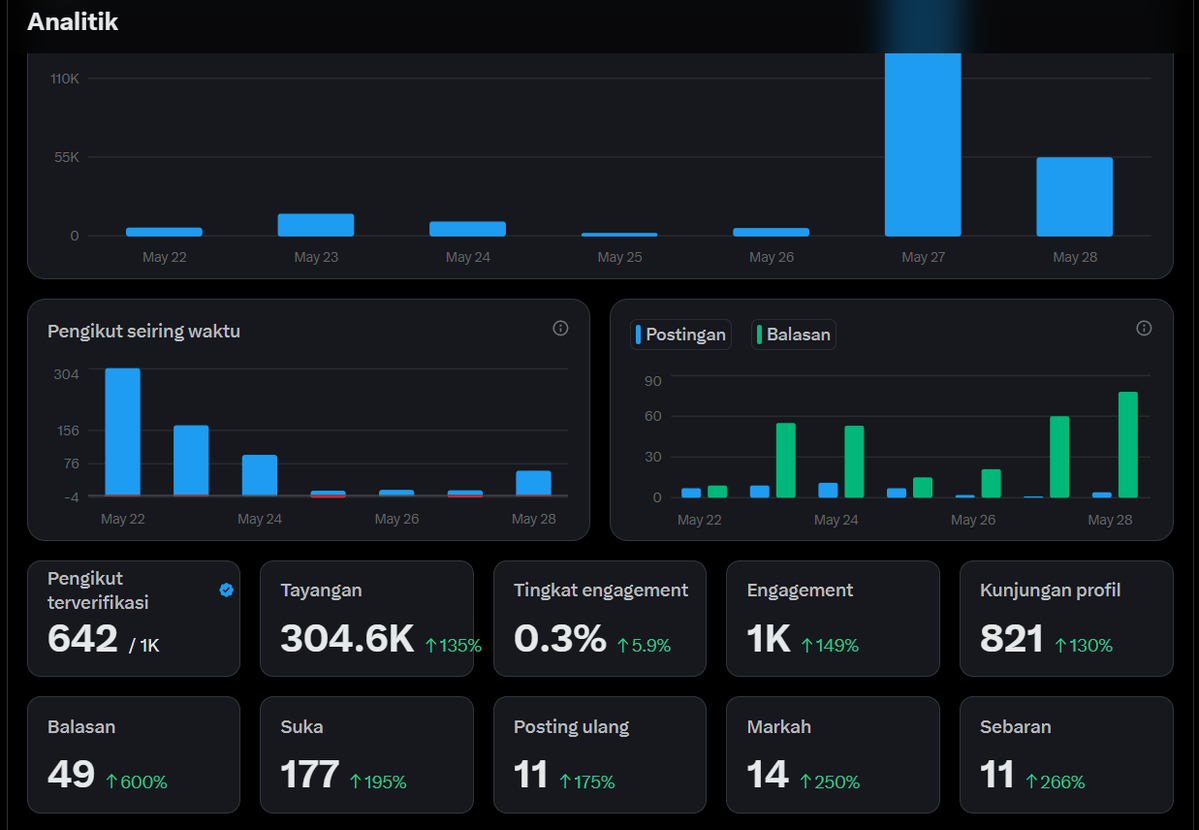Select the Sebaran metric card

pos(1067,755)
